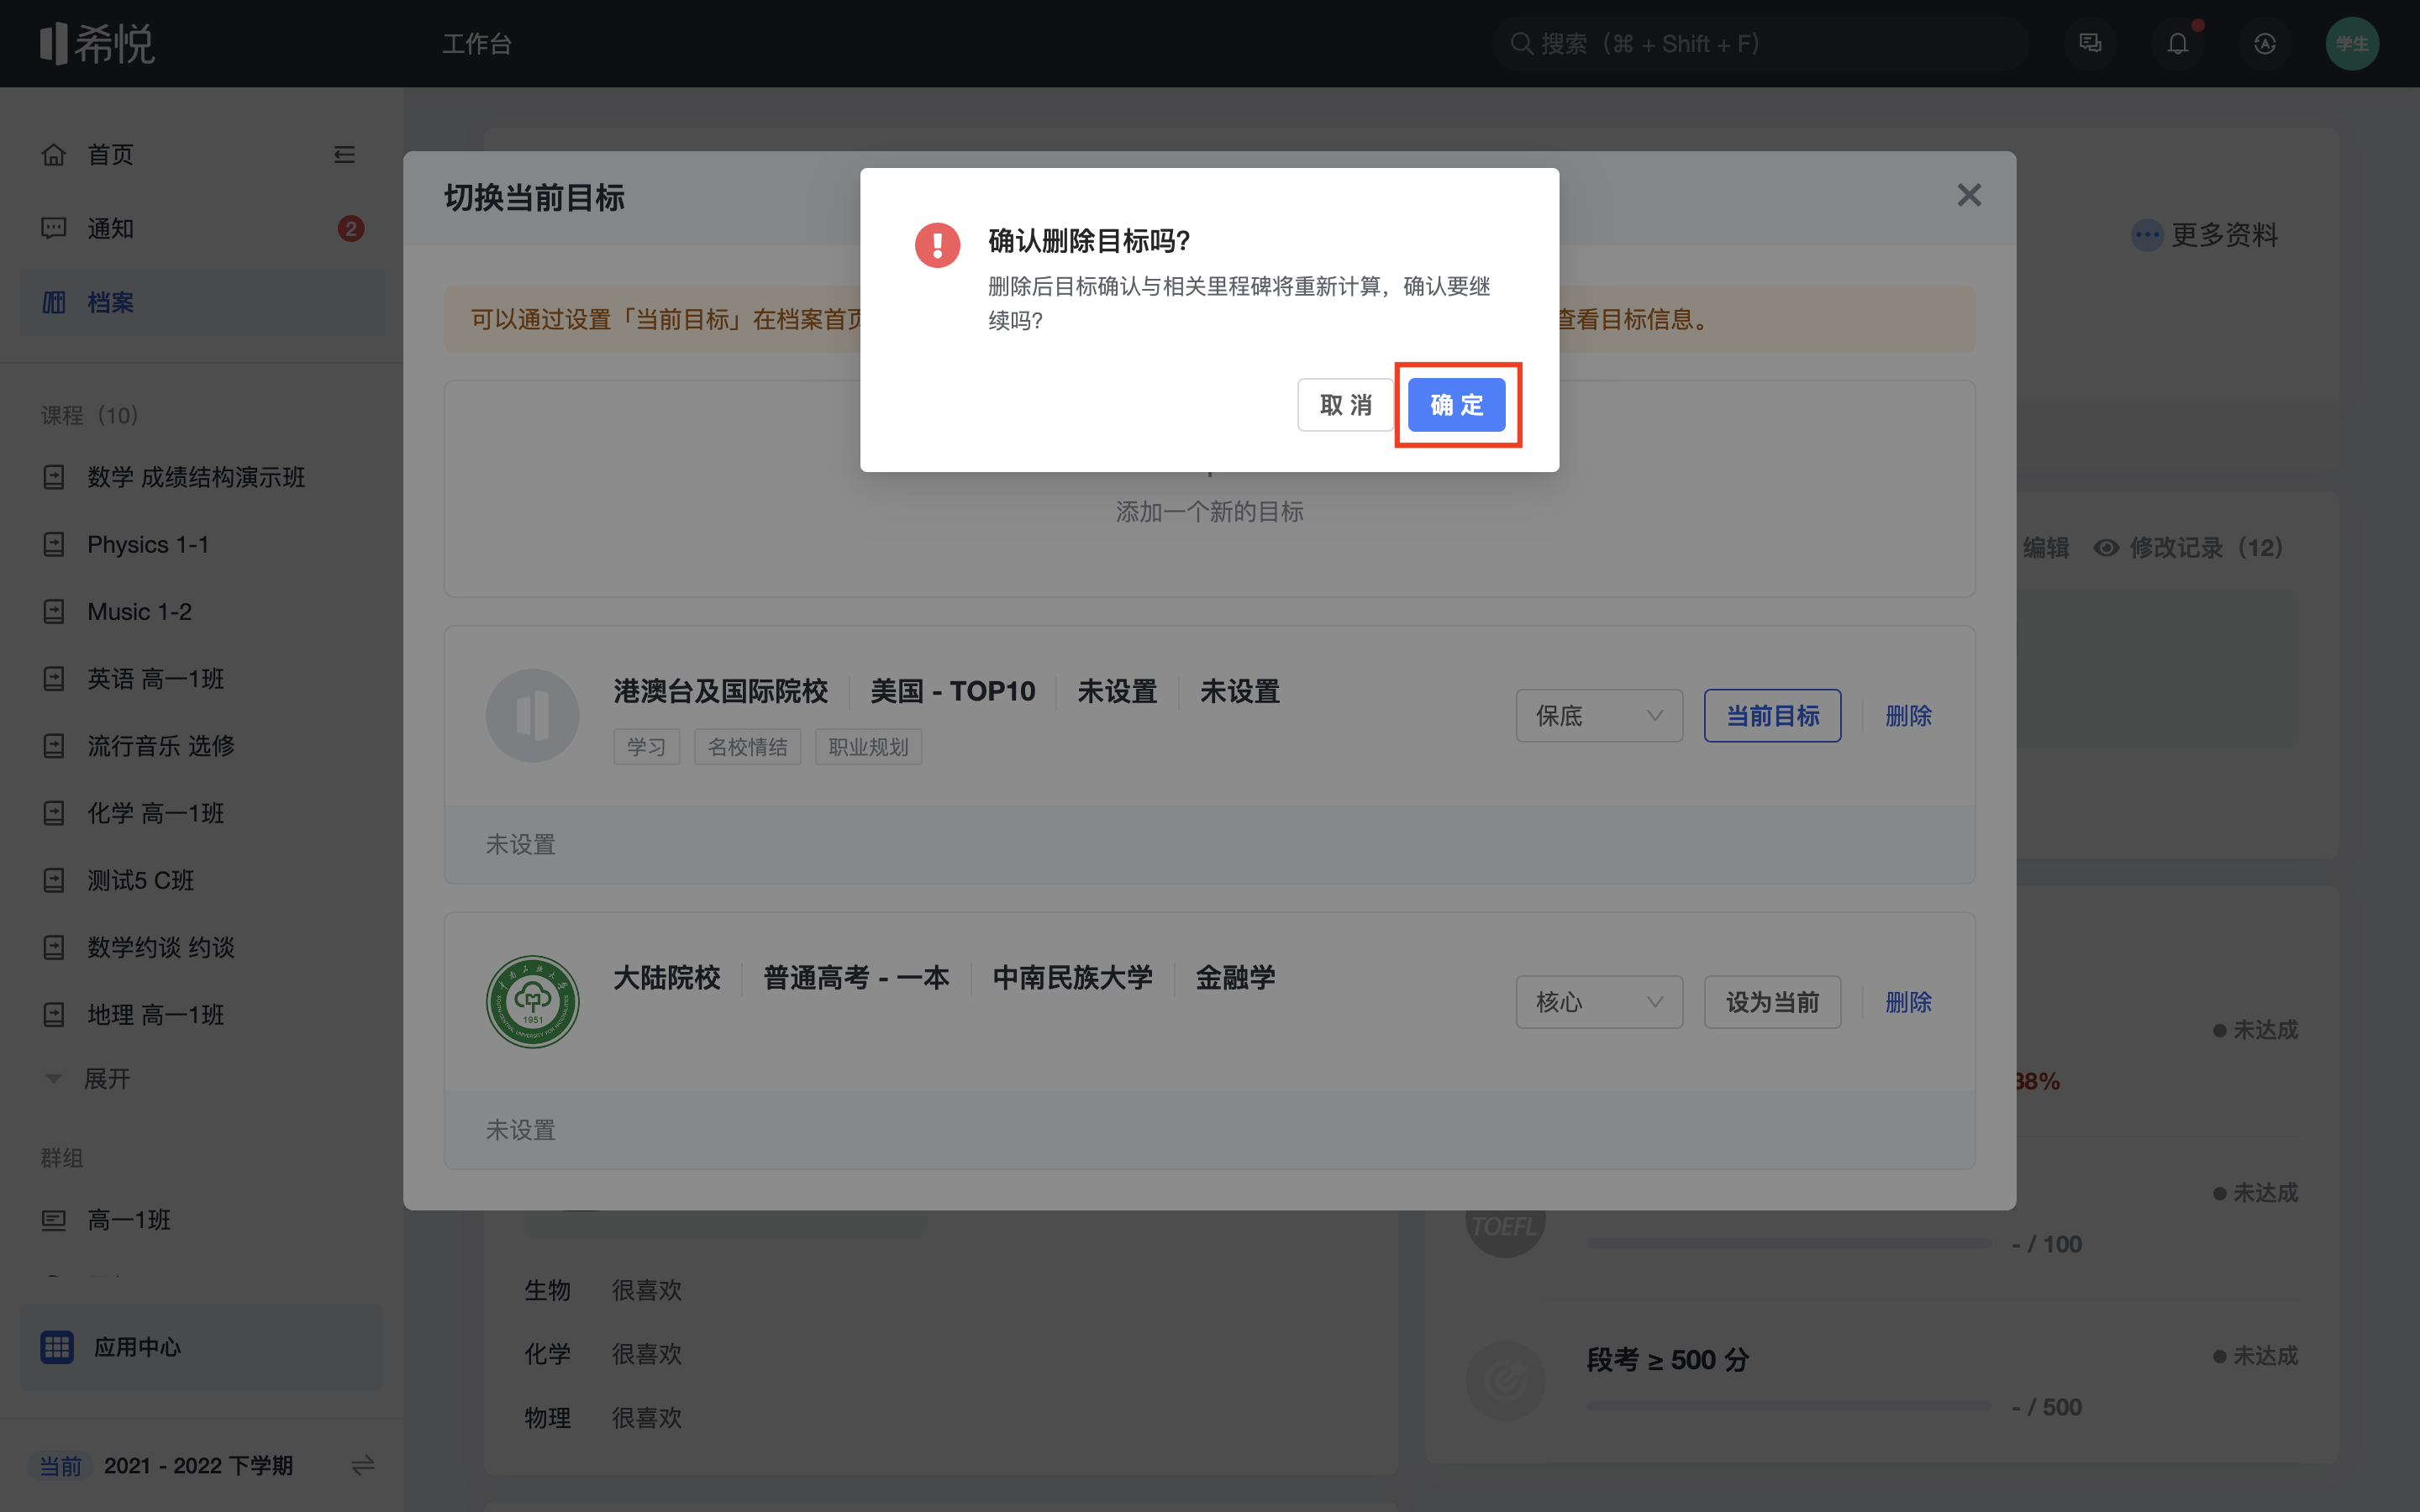The height and width of the screenshot is (1512, 2420).
Task: Click the 更多资料 ellipsis icon
Action: tap(2146, 235)
